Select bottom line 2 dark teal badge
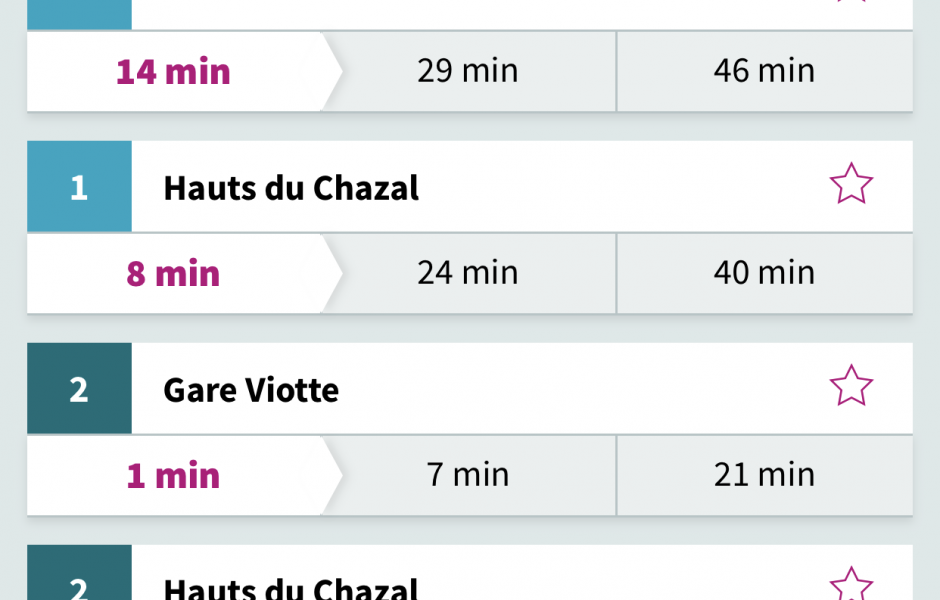The width and height of the screenshot is (940, 600). tap(79, 572)
